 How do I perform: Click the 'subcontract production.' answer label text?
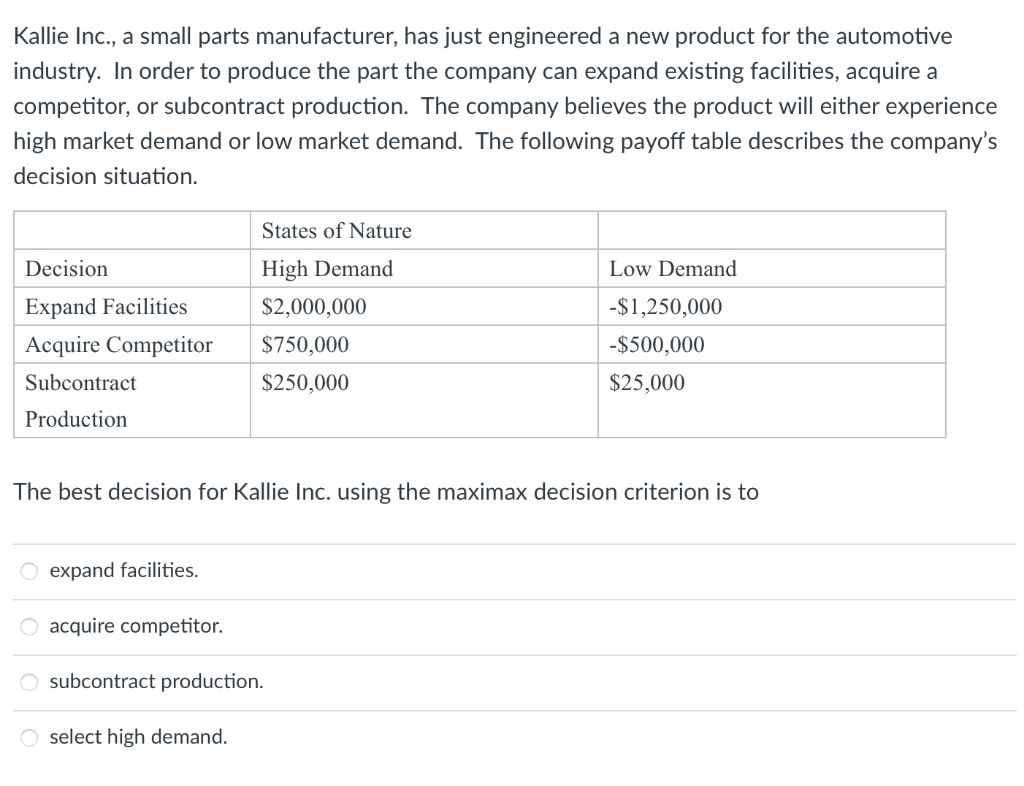157,682
